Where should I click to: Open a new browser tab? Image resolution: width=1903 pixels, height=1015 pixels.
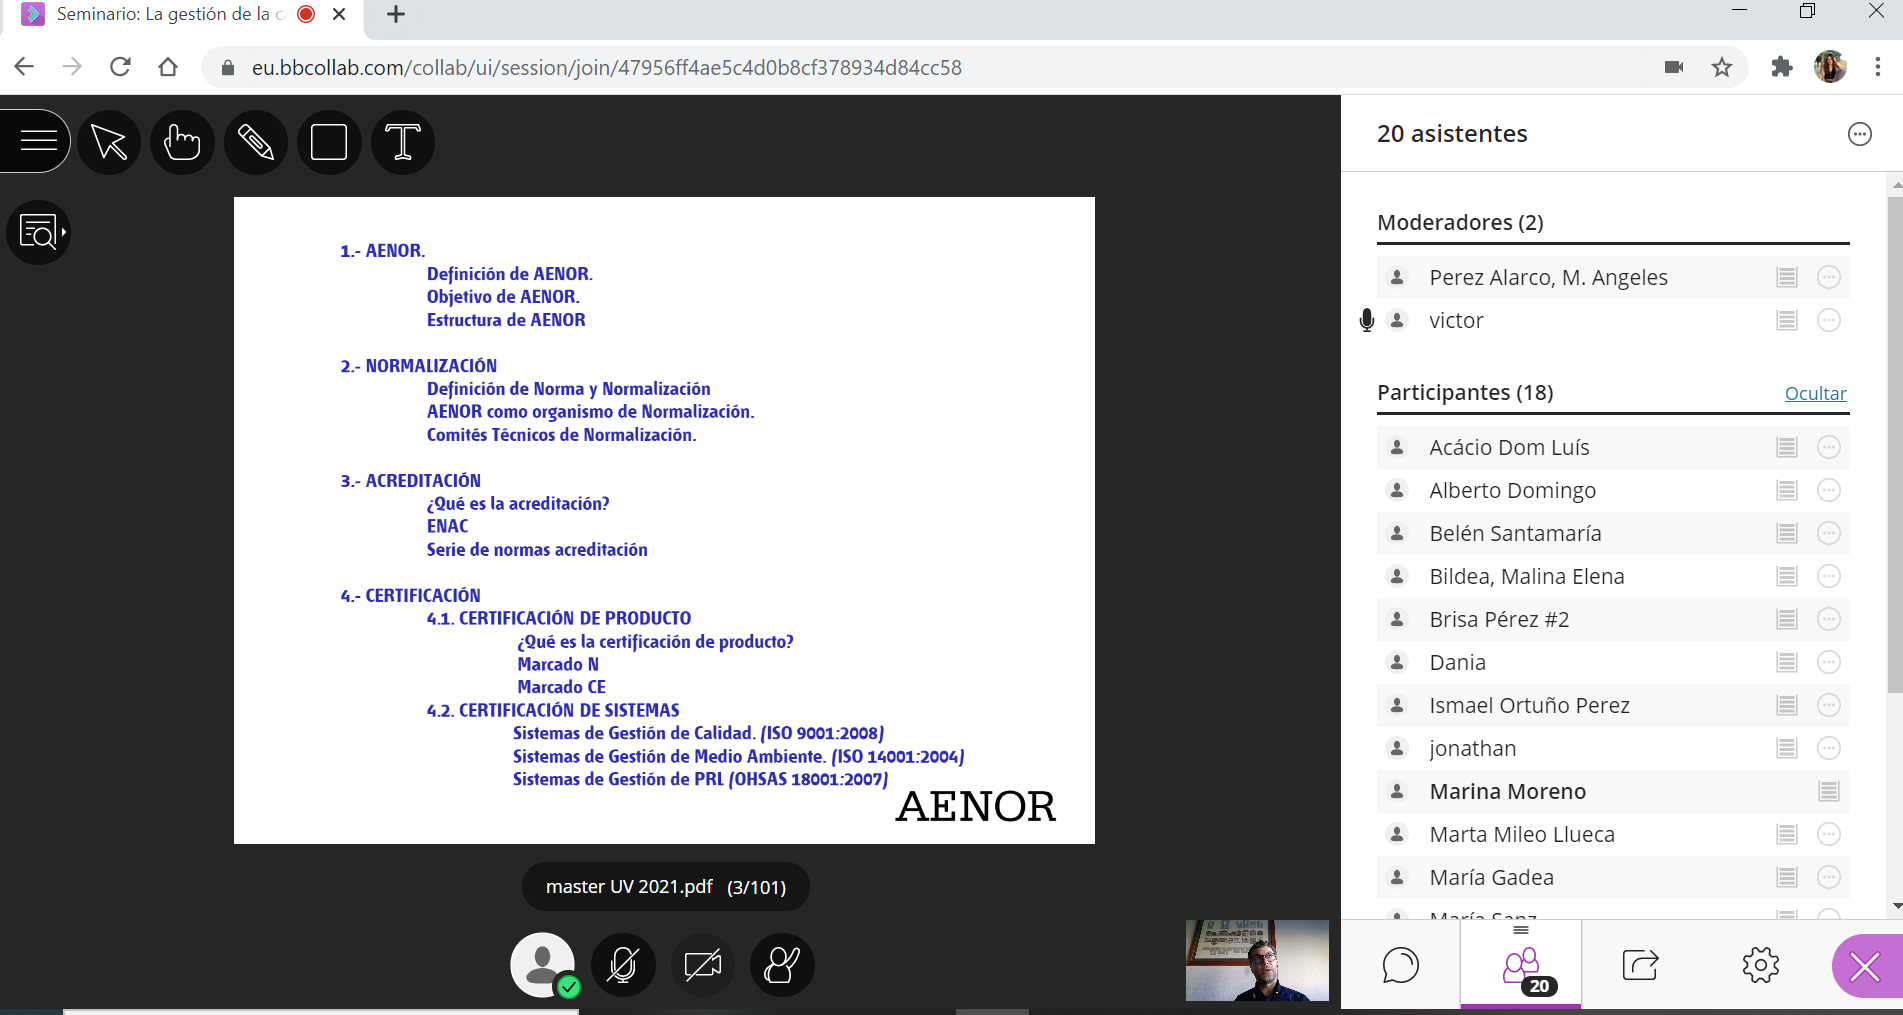tap(396, 14)
